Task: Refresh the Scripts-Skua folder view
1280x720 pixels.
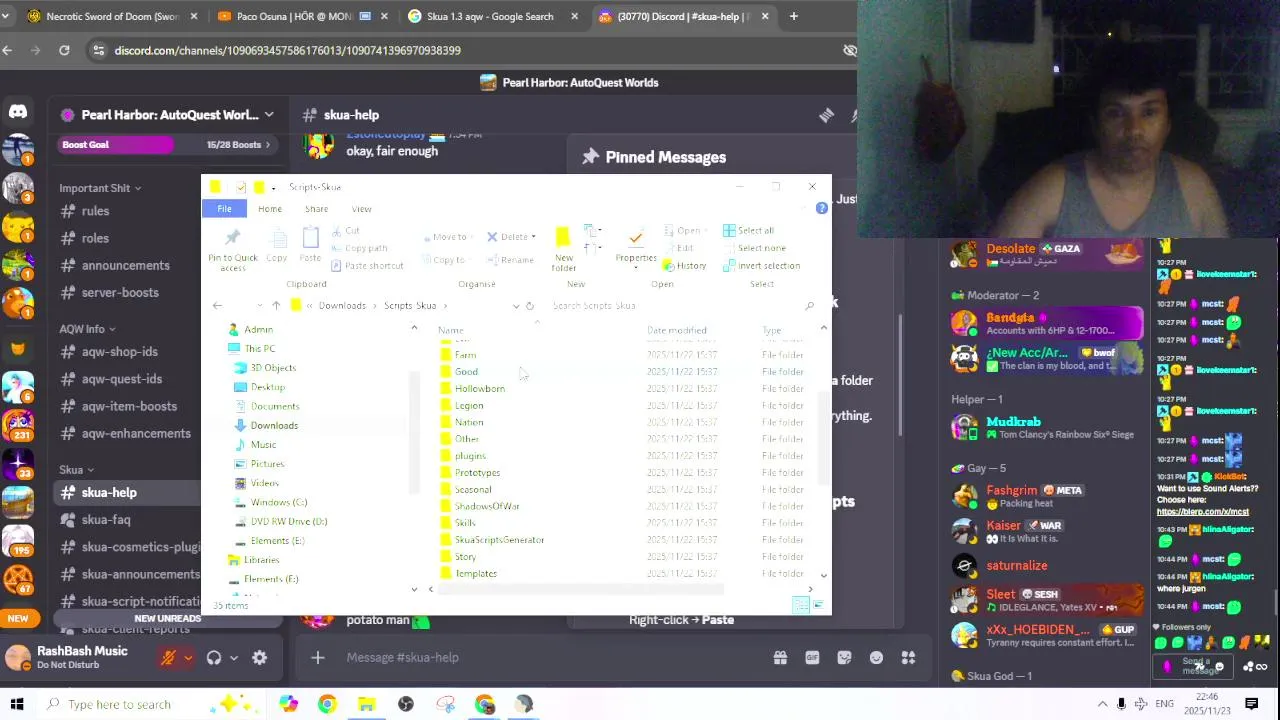Action: pyautogui.click(x=530, y=306)
